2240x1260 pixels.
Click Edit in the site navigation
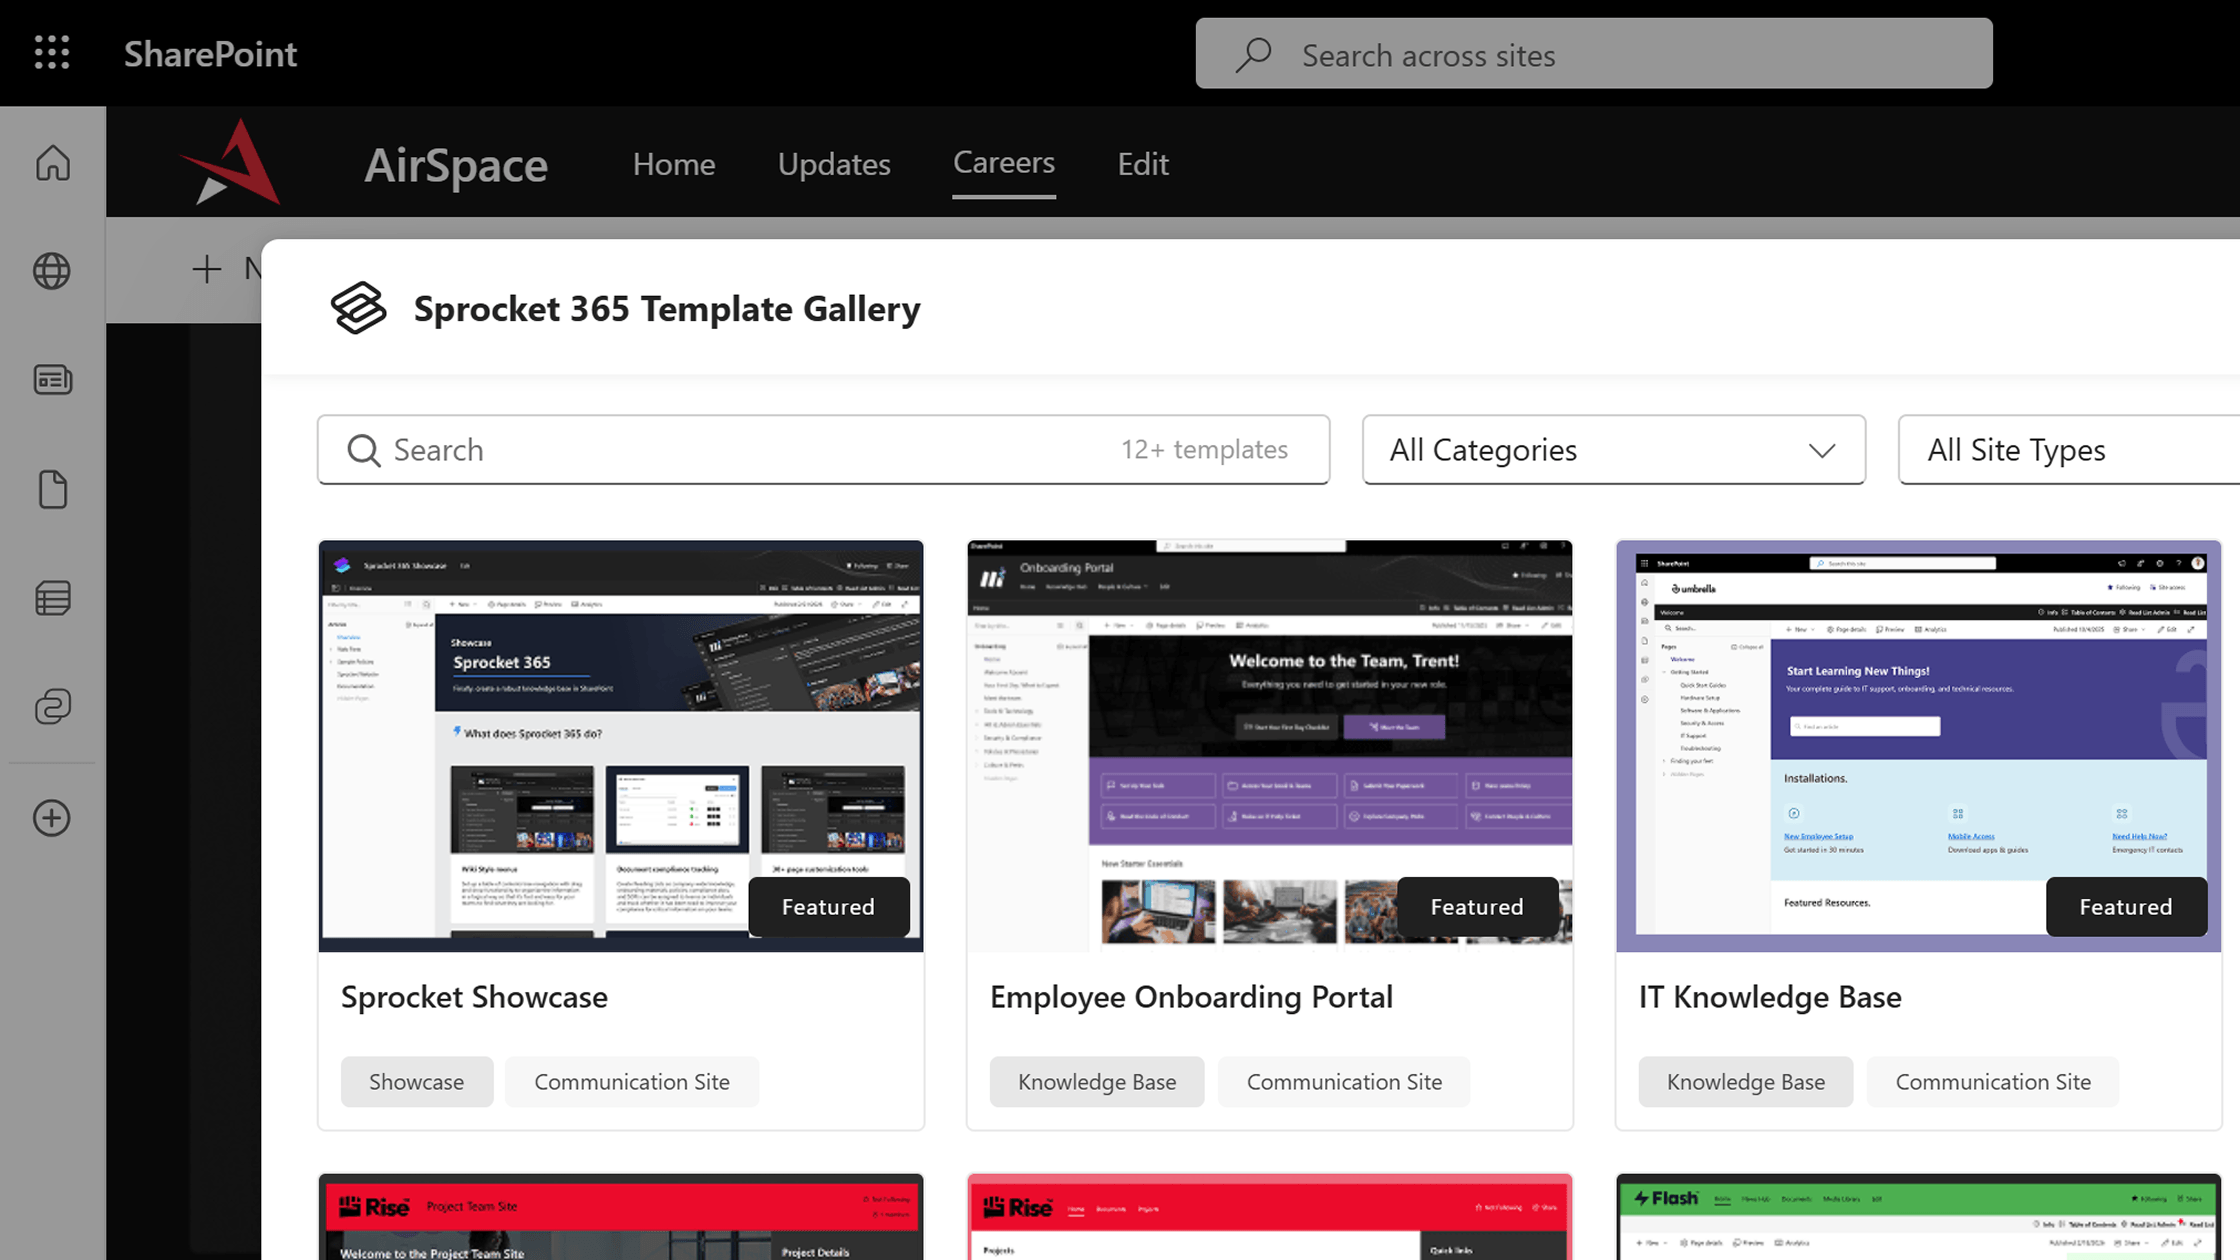(x=1143, y=164)
